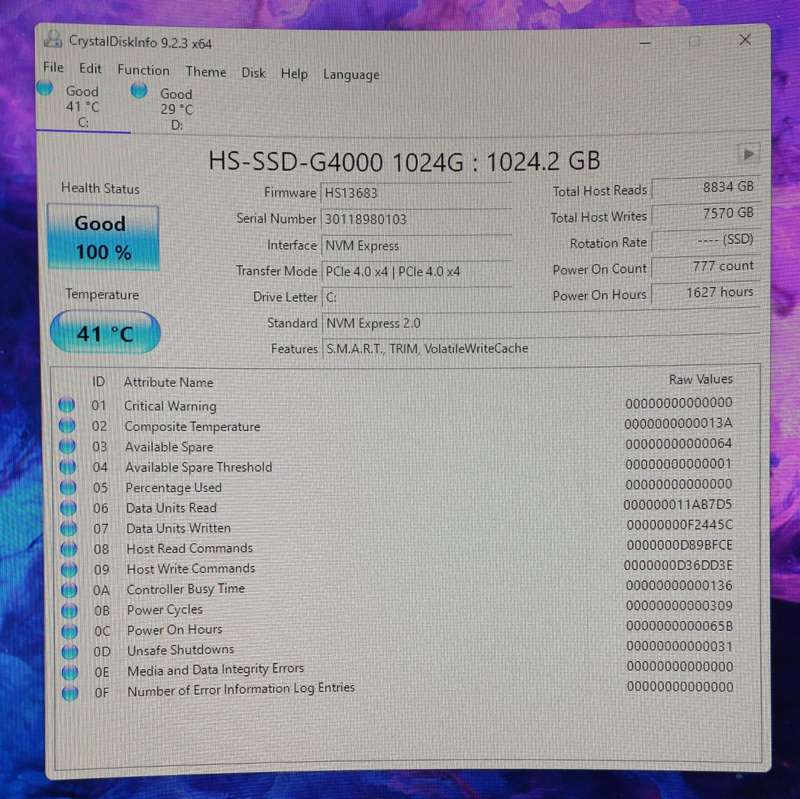Click the status icon for Power On Hours row

point(70,631)
